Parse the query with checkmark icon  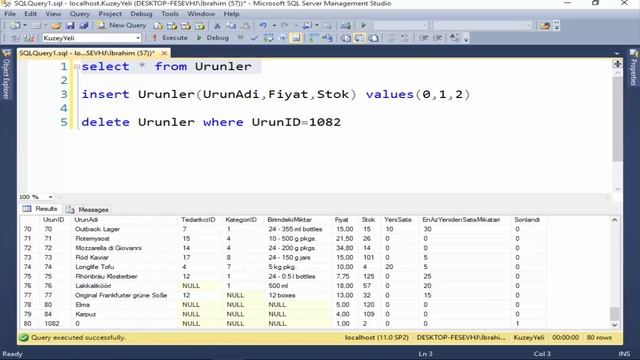tap(254, 38)
